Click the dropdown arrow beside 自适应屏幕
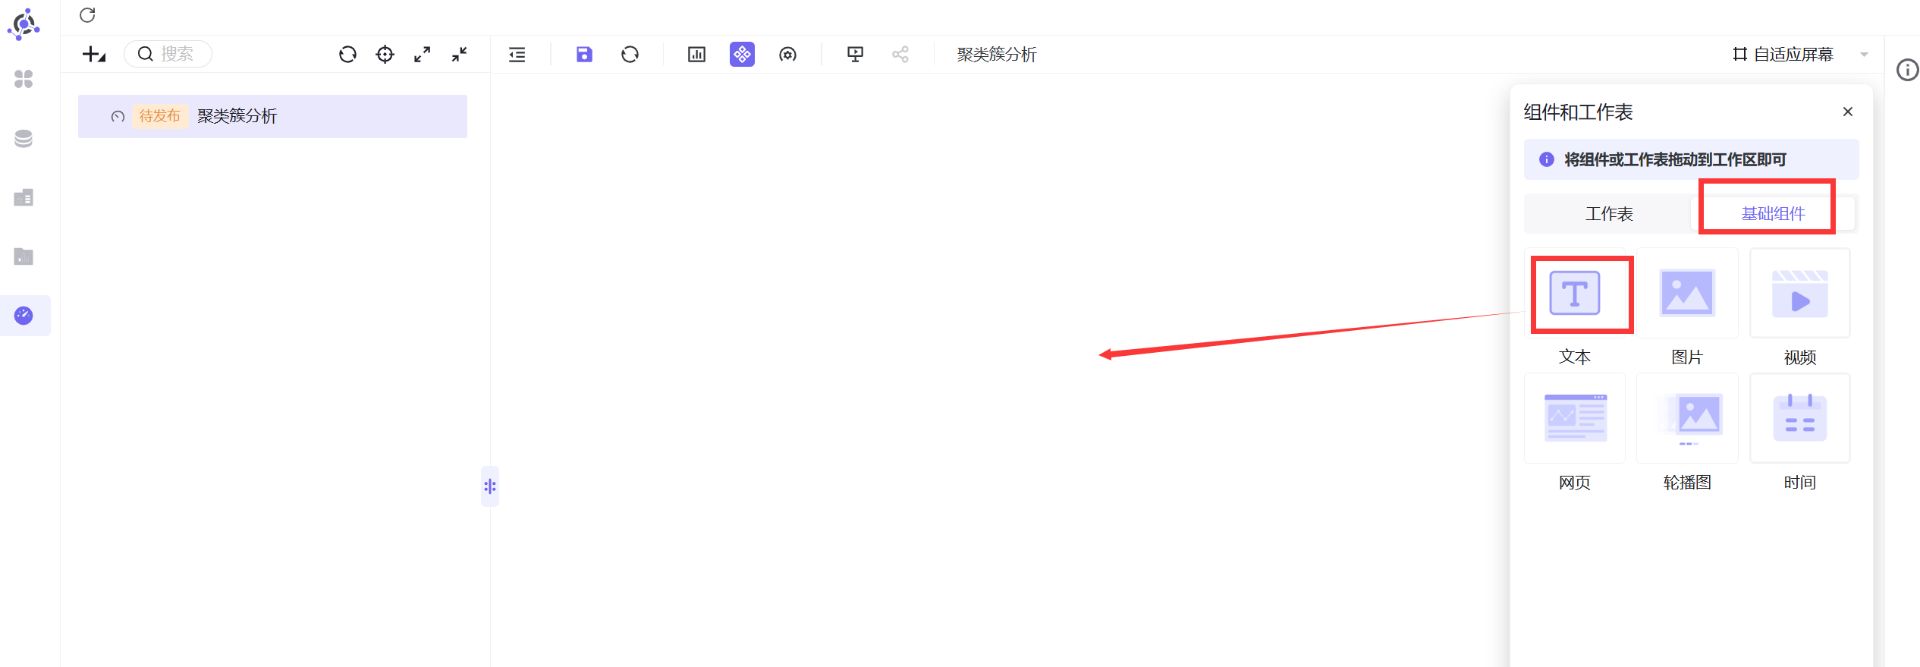 [1864, 54]
